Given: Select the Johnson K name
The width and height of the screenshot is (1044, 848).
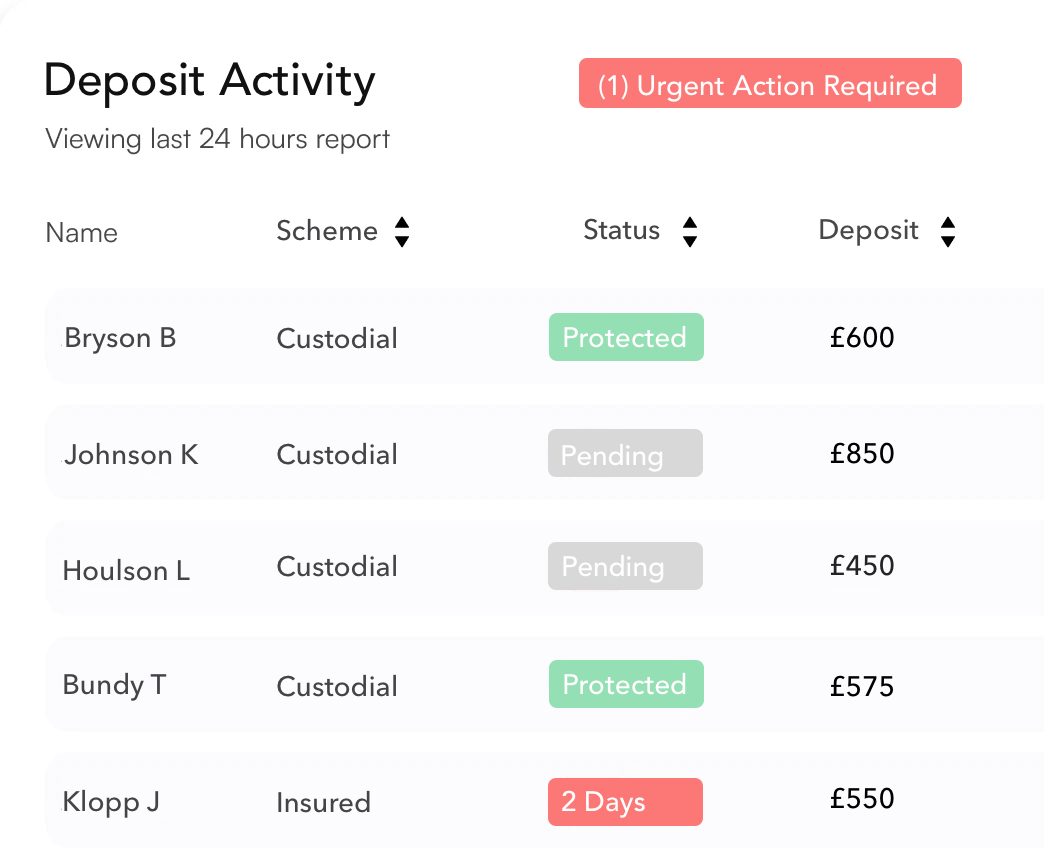Looking at the screenshot, I should coord(130,455).
